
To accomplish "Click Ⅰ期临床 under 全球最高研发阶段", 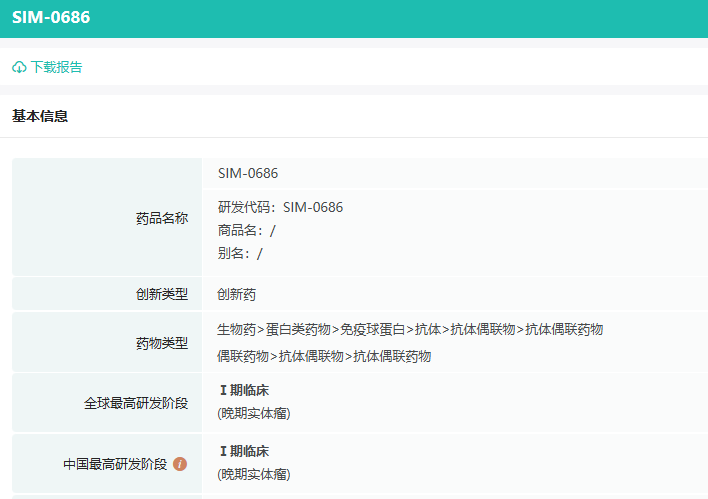I will coord(243,390).
